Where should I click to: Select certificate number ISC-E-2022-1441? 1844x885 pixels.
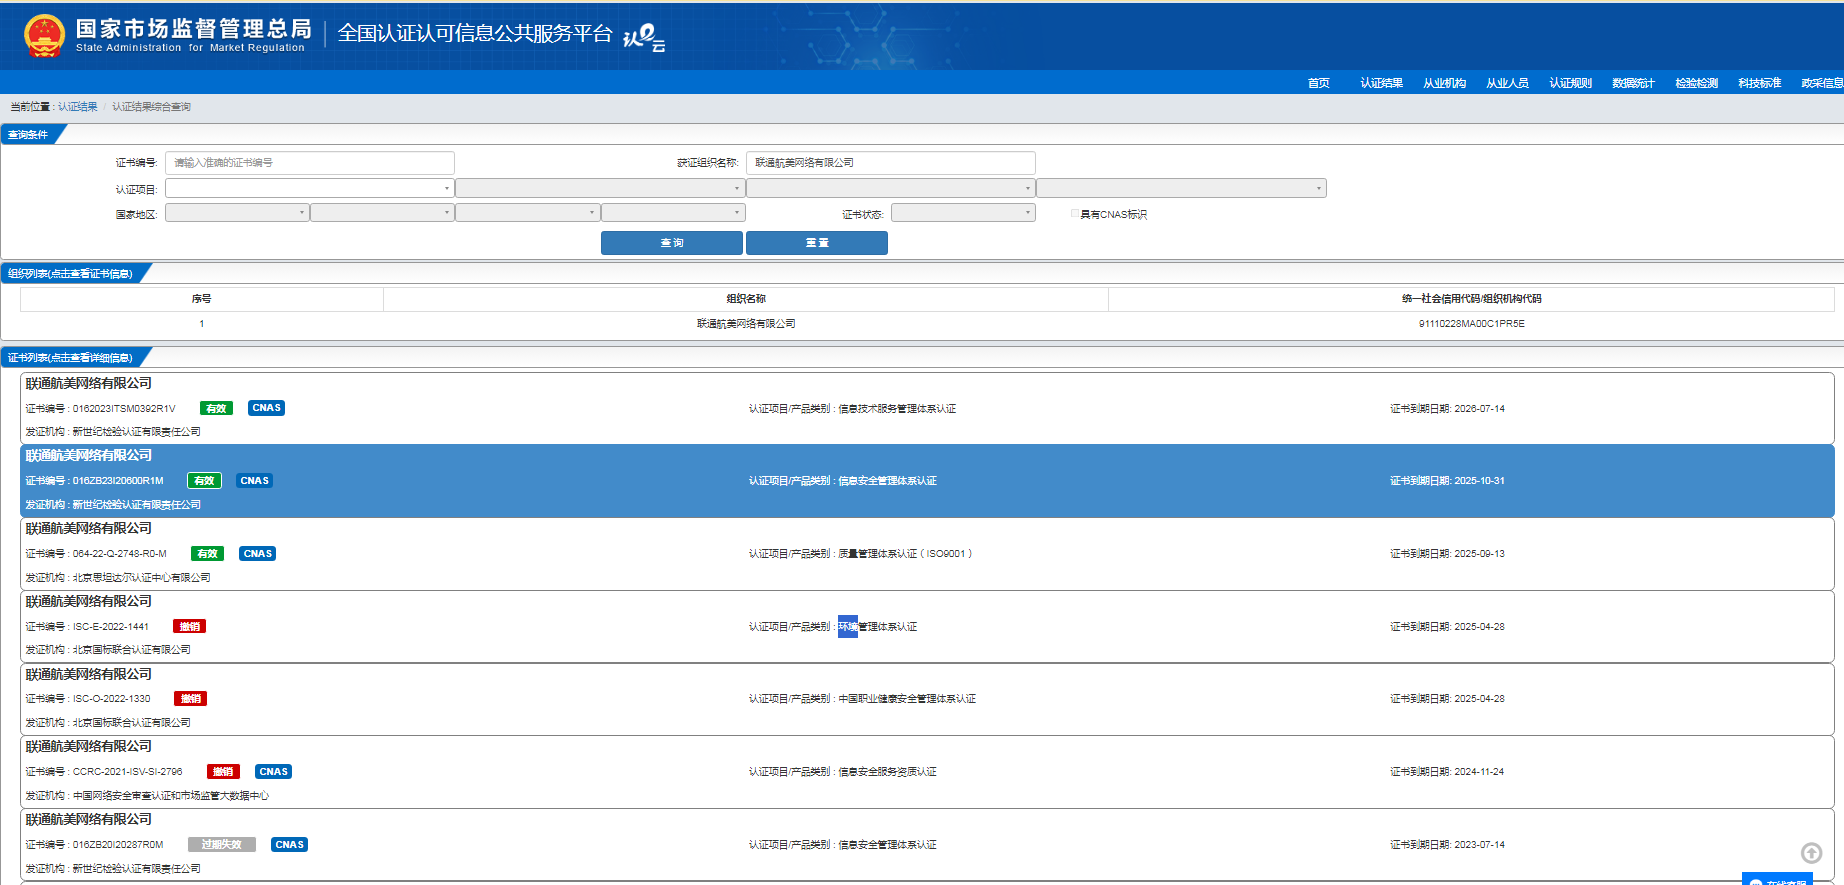[x=111, y=627]
